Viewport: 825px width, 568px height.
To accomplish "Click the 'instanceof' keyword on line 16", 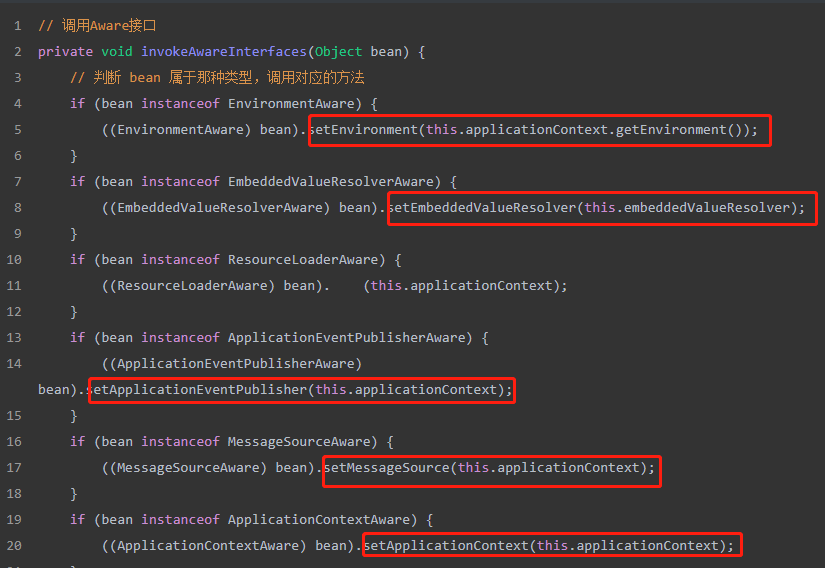I will 180,442.
